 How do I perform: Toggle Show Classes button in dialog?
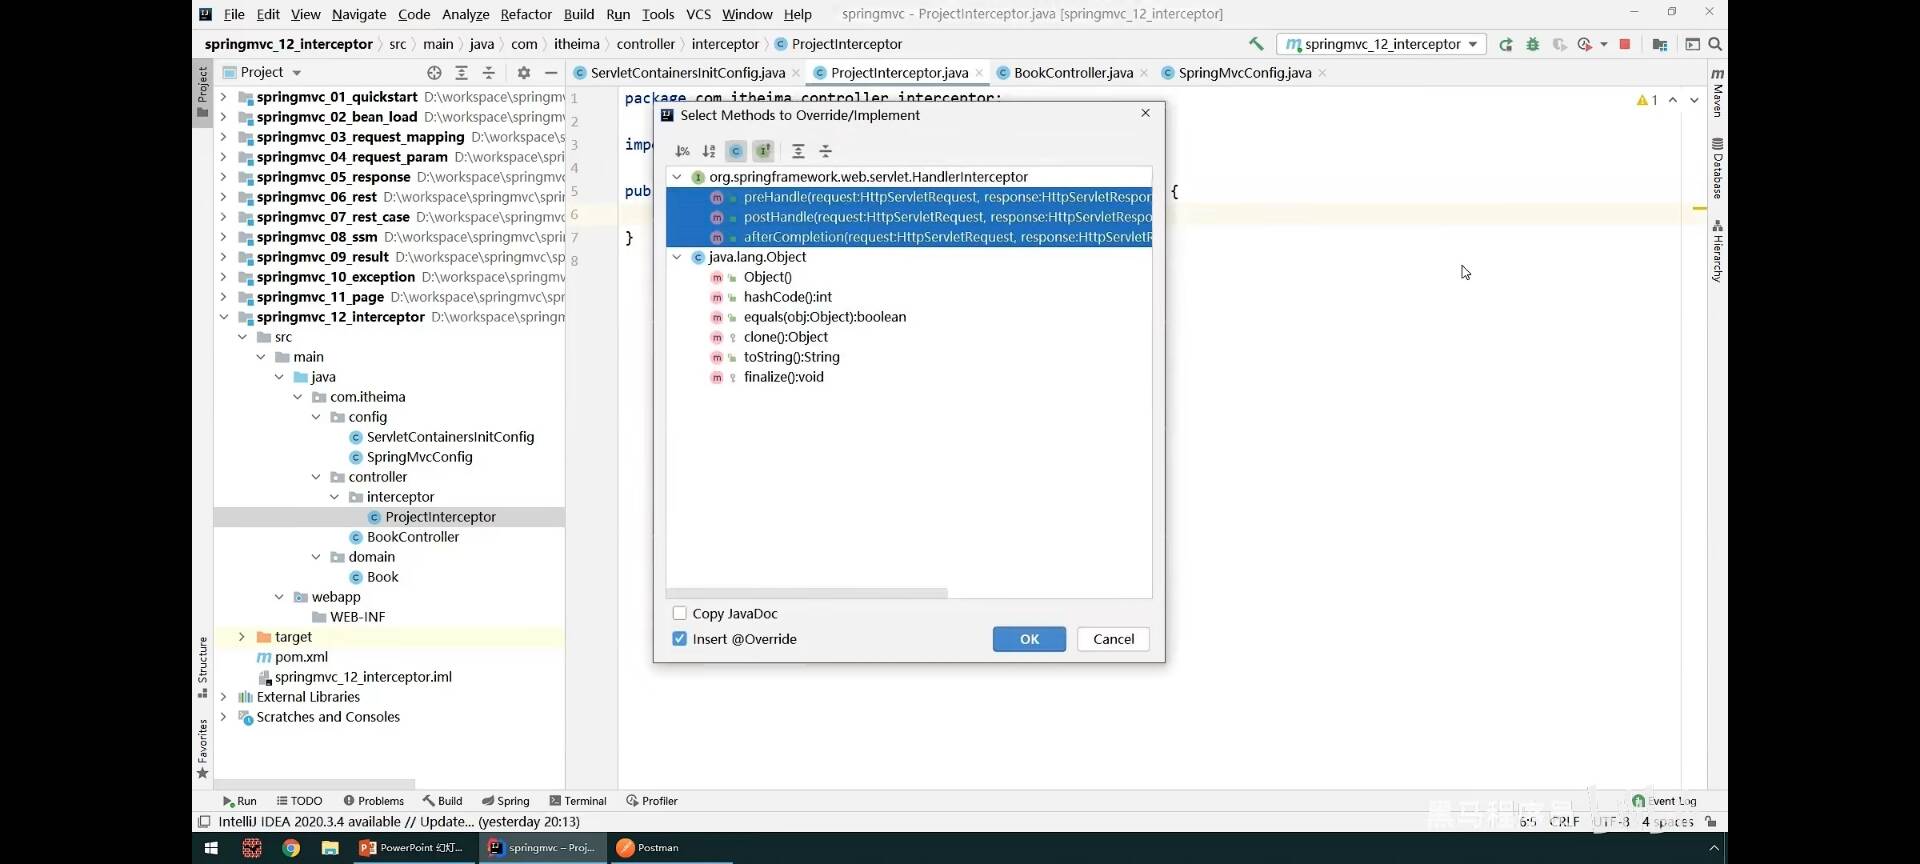click(x=736, y=151)
